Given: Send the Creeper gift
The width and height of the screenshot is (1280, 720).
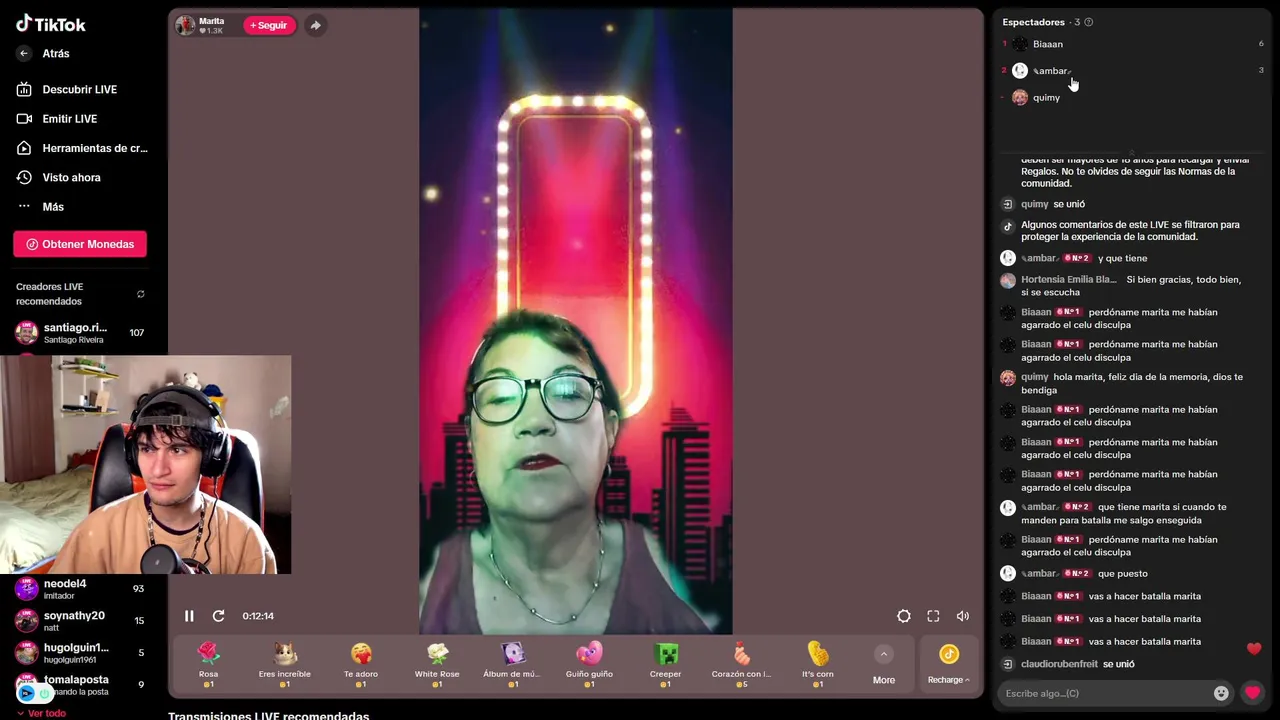Looking at the screenshot, I should click(x=665, y=665).
